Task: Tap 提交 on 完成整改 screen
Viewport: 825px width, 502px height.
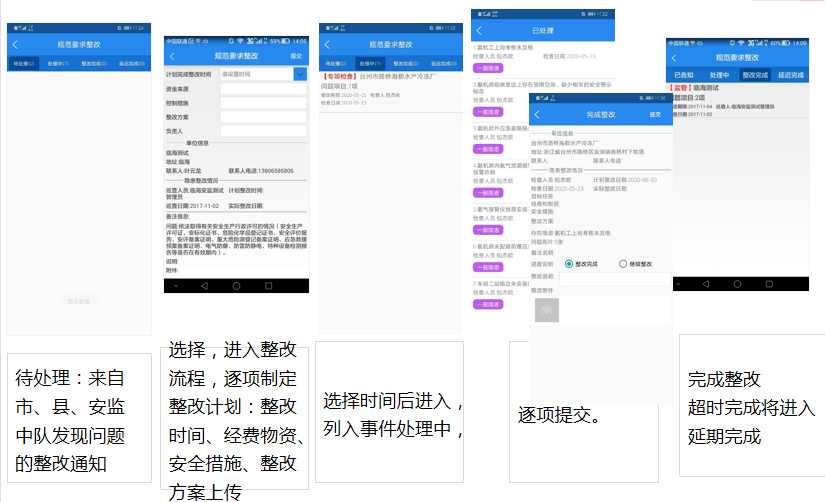Action: pyautogui.click(x=655, y=114)
